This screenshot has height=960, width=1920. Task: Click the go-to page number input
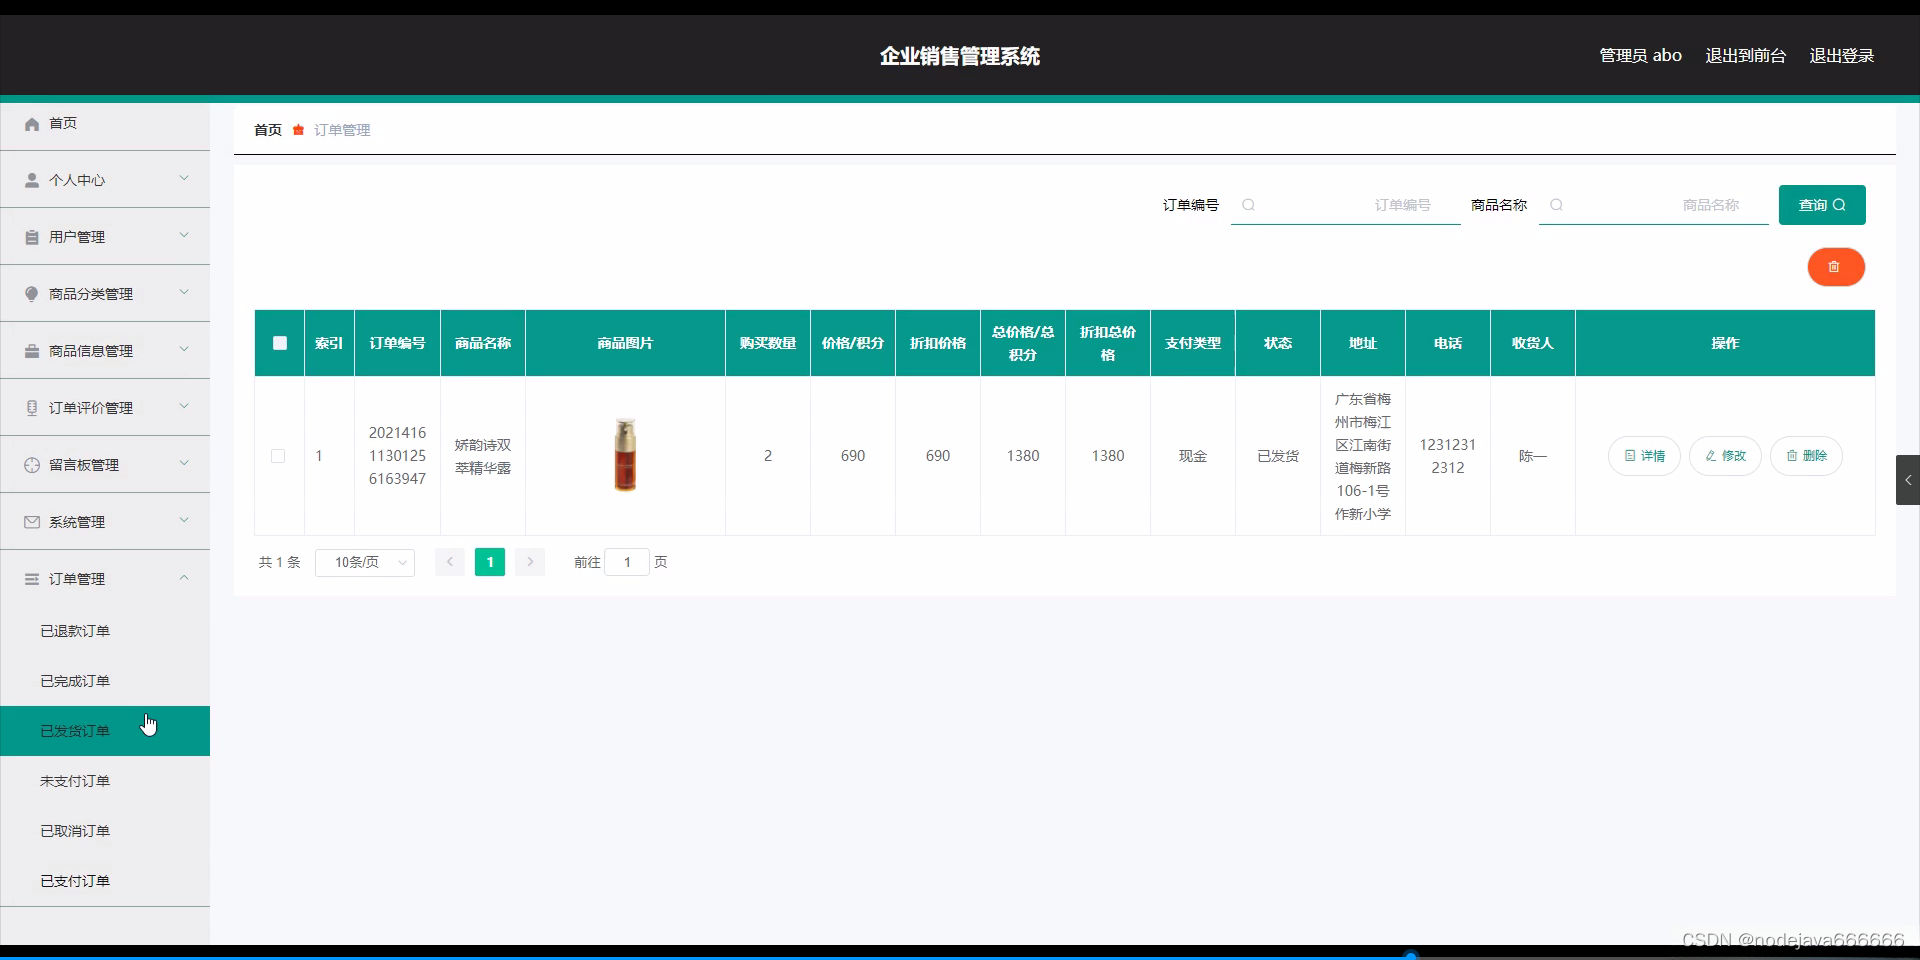pyautogui.click(x=627, y=562)
